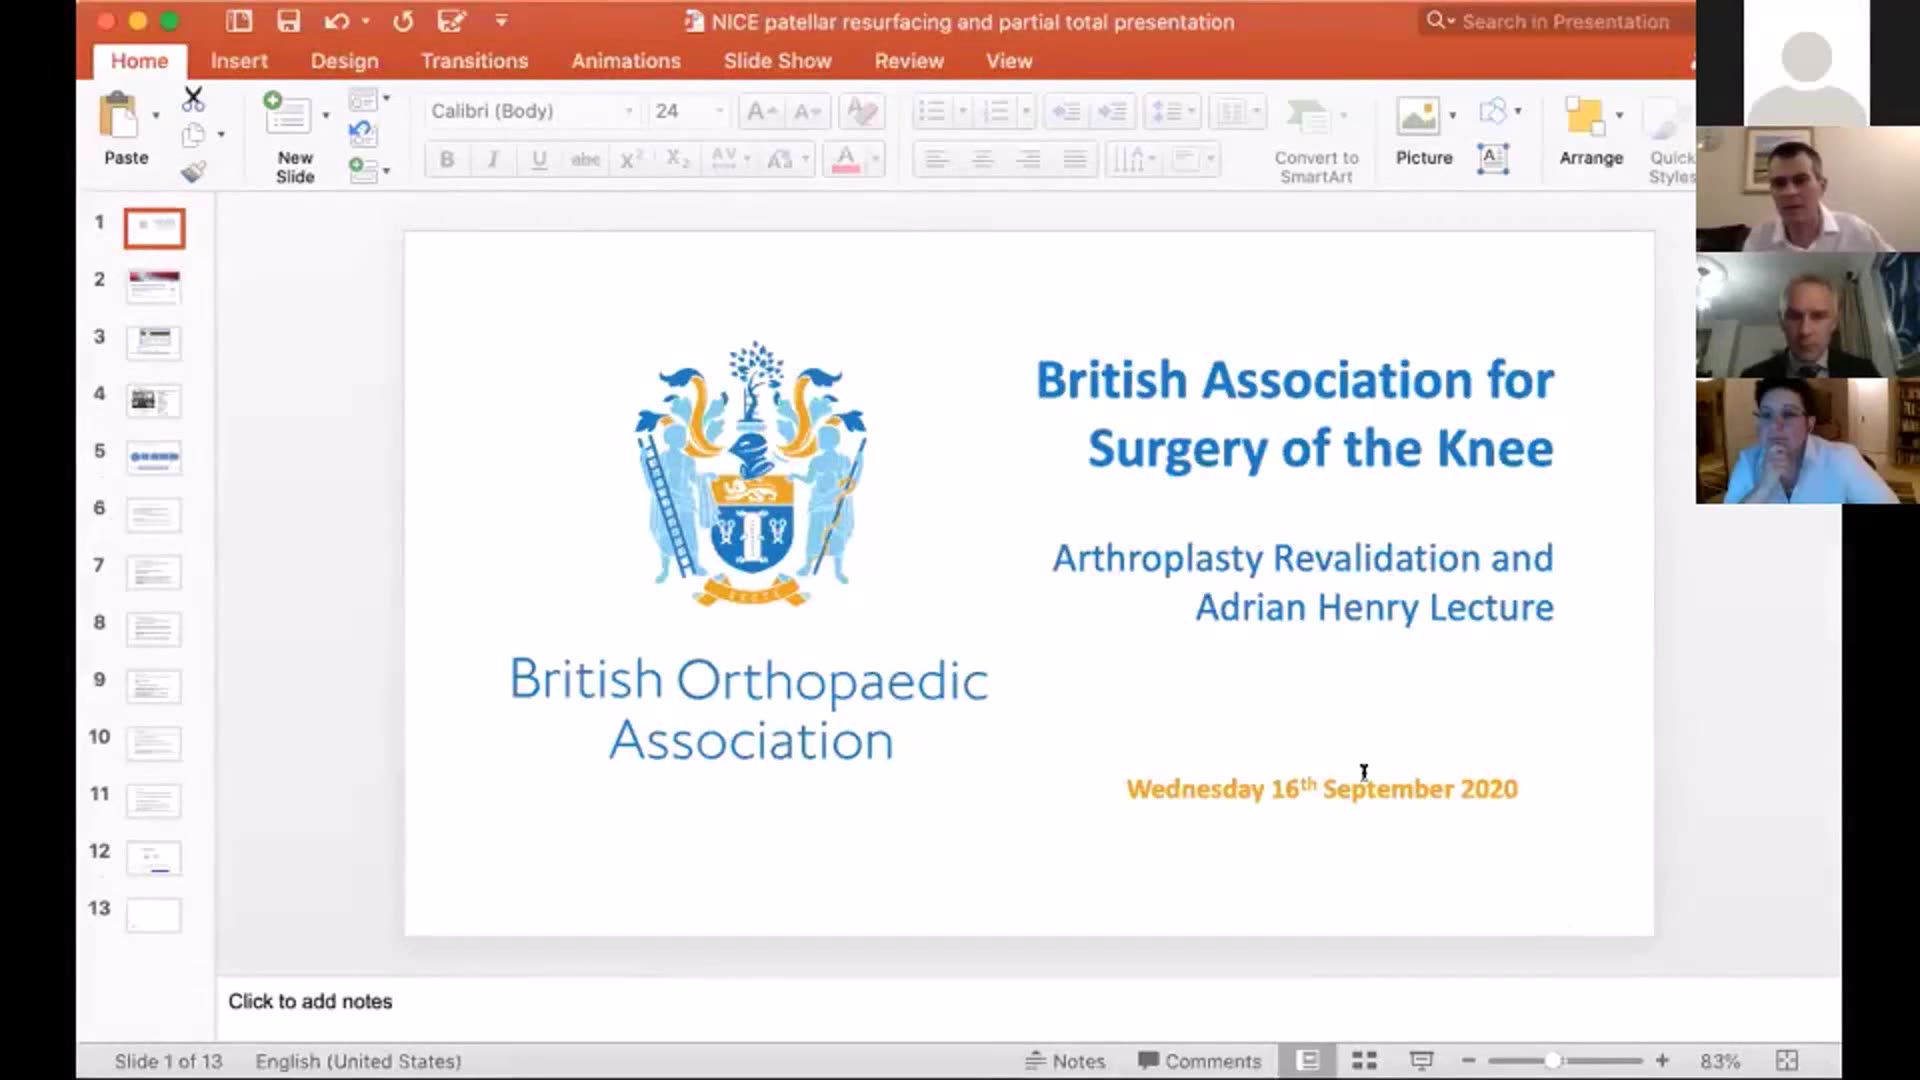Toggle the Notes pane
1920x1080 pixels.
(x=1065, y=1061)
